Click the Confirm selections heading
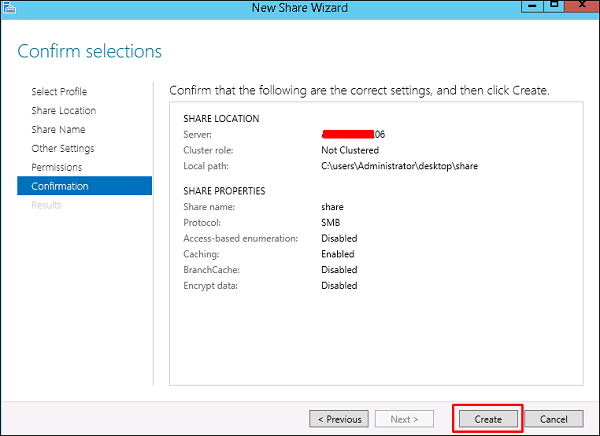The height and width of the screenshot is (436, 600). point(89,51)
